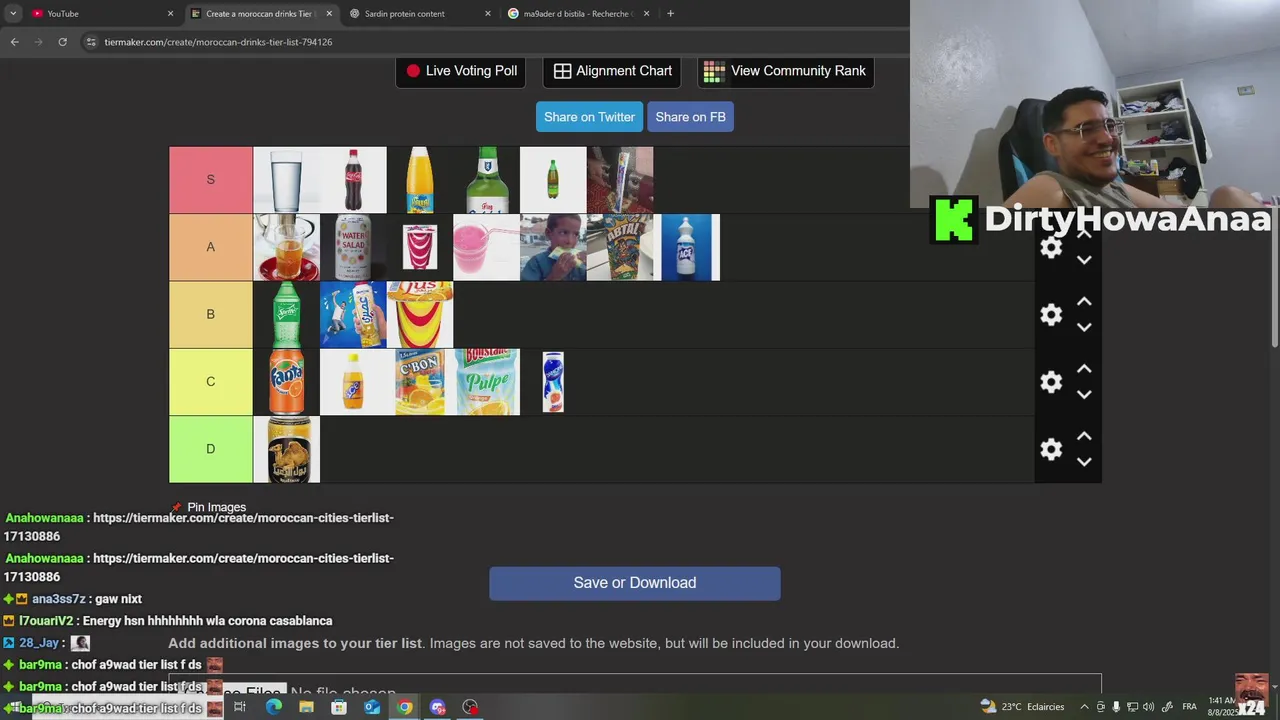Viewport: 1280px width, 720px height.
Task: Select the tea glass in A tier
Action: pyautogui.click(x=286, y=247)
